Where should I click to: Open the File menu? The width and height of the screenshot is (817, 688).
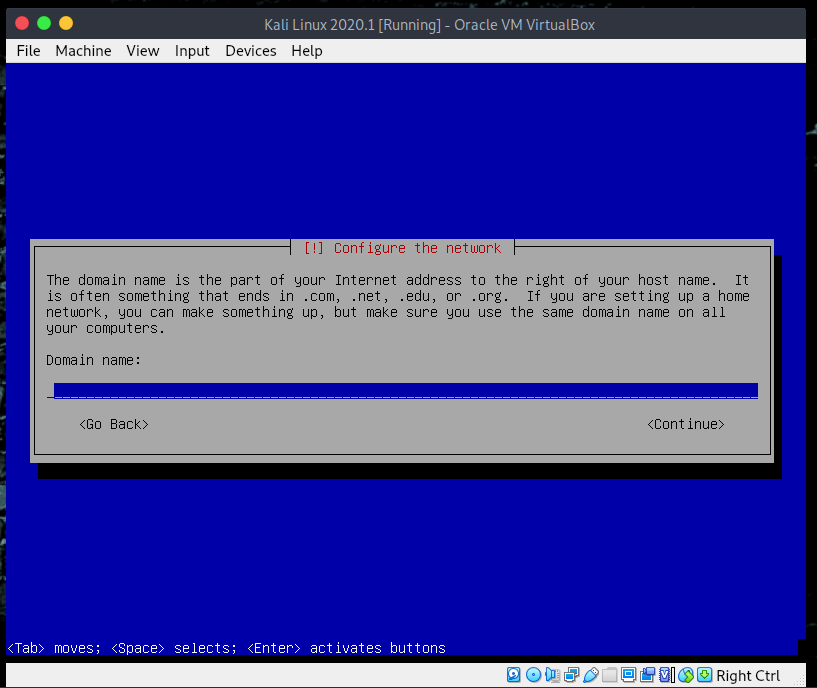point(28,51)
